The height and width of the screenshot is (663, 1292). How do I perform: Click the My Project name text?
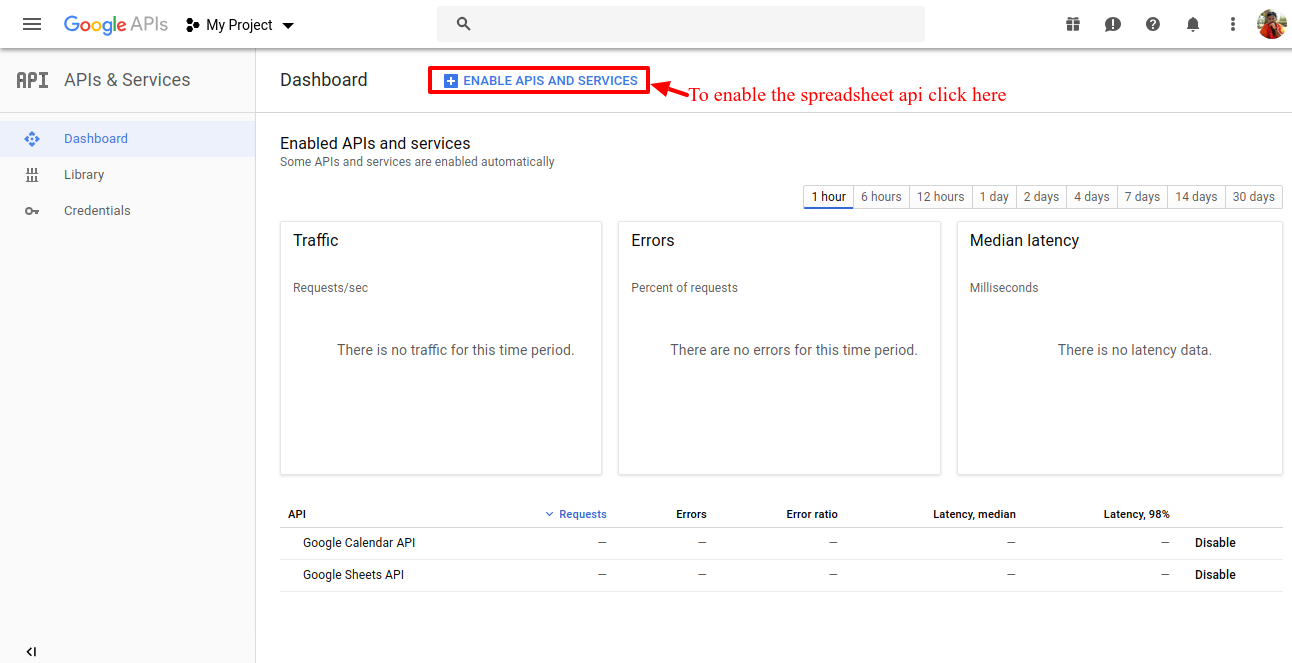(x=239, y=25)
